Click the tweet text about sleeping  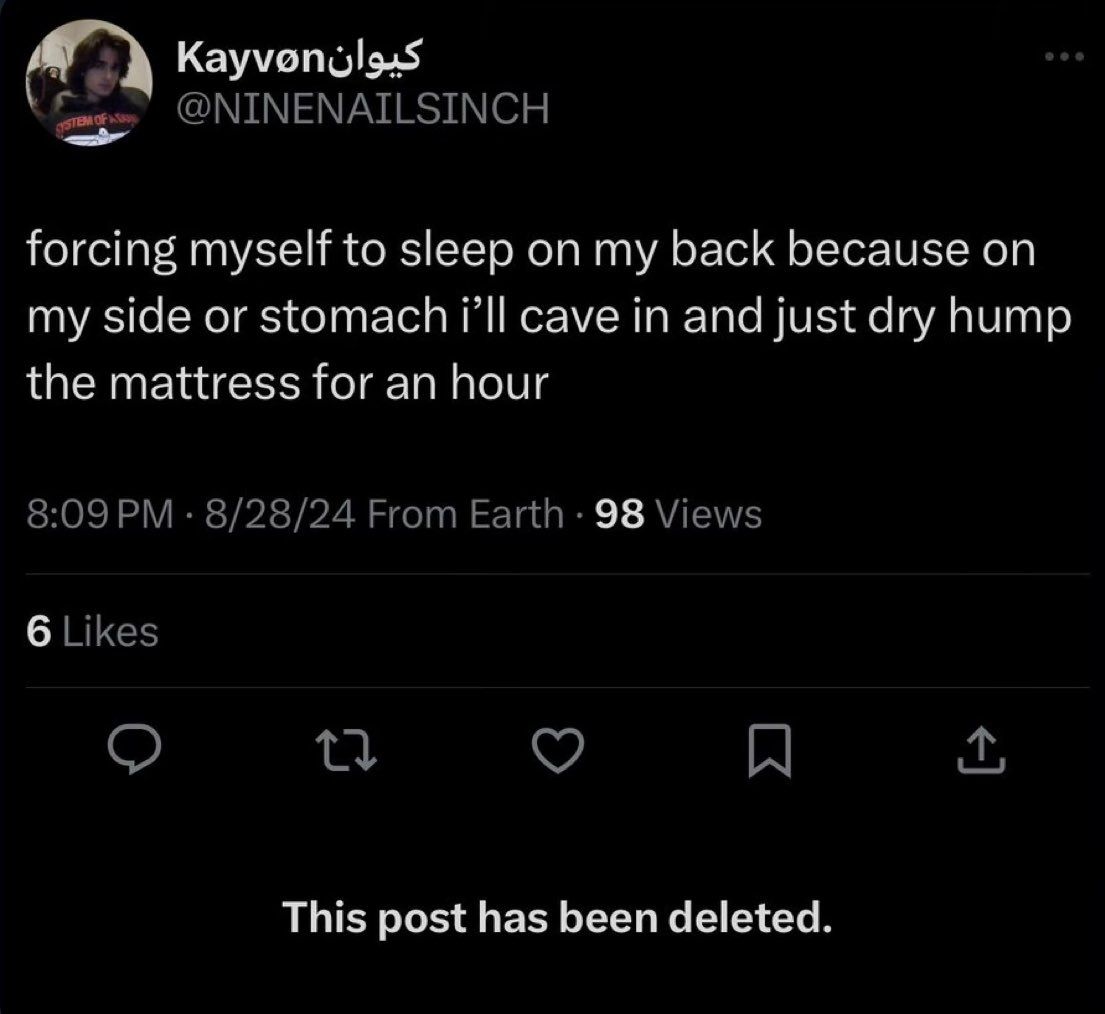click(x=550, y=316)
